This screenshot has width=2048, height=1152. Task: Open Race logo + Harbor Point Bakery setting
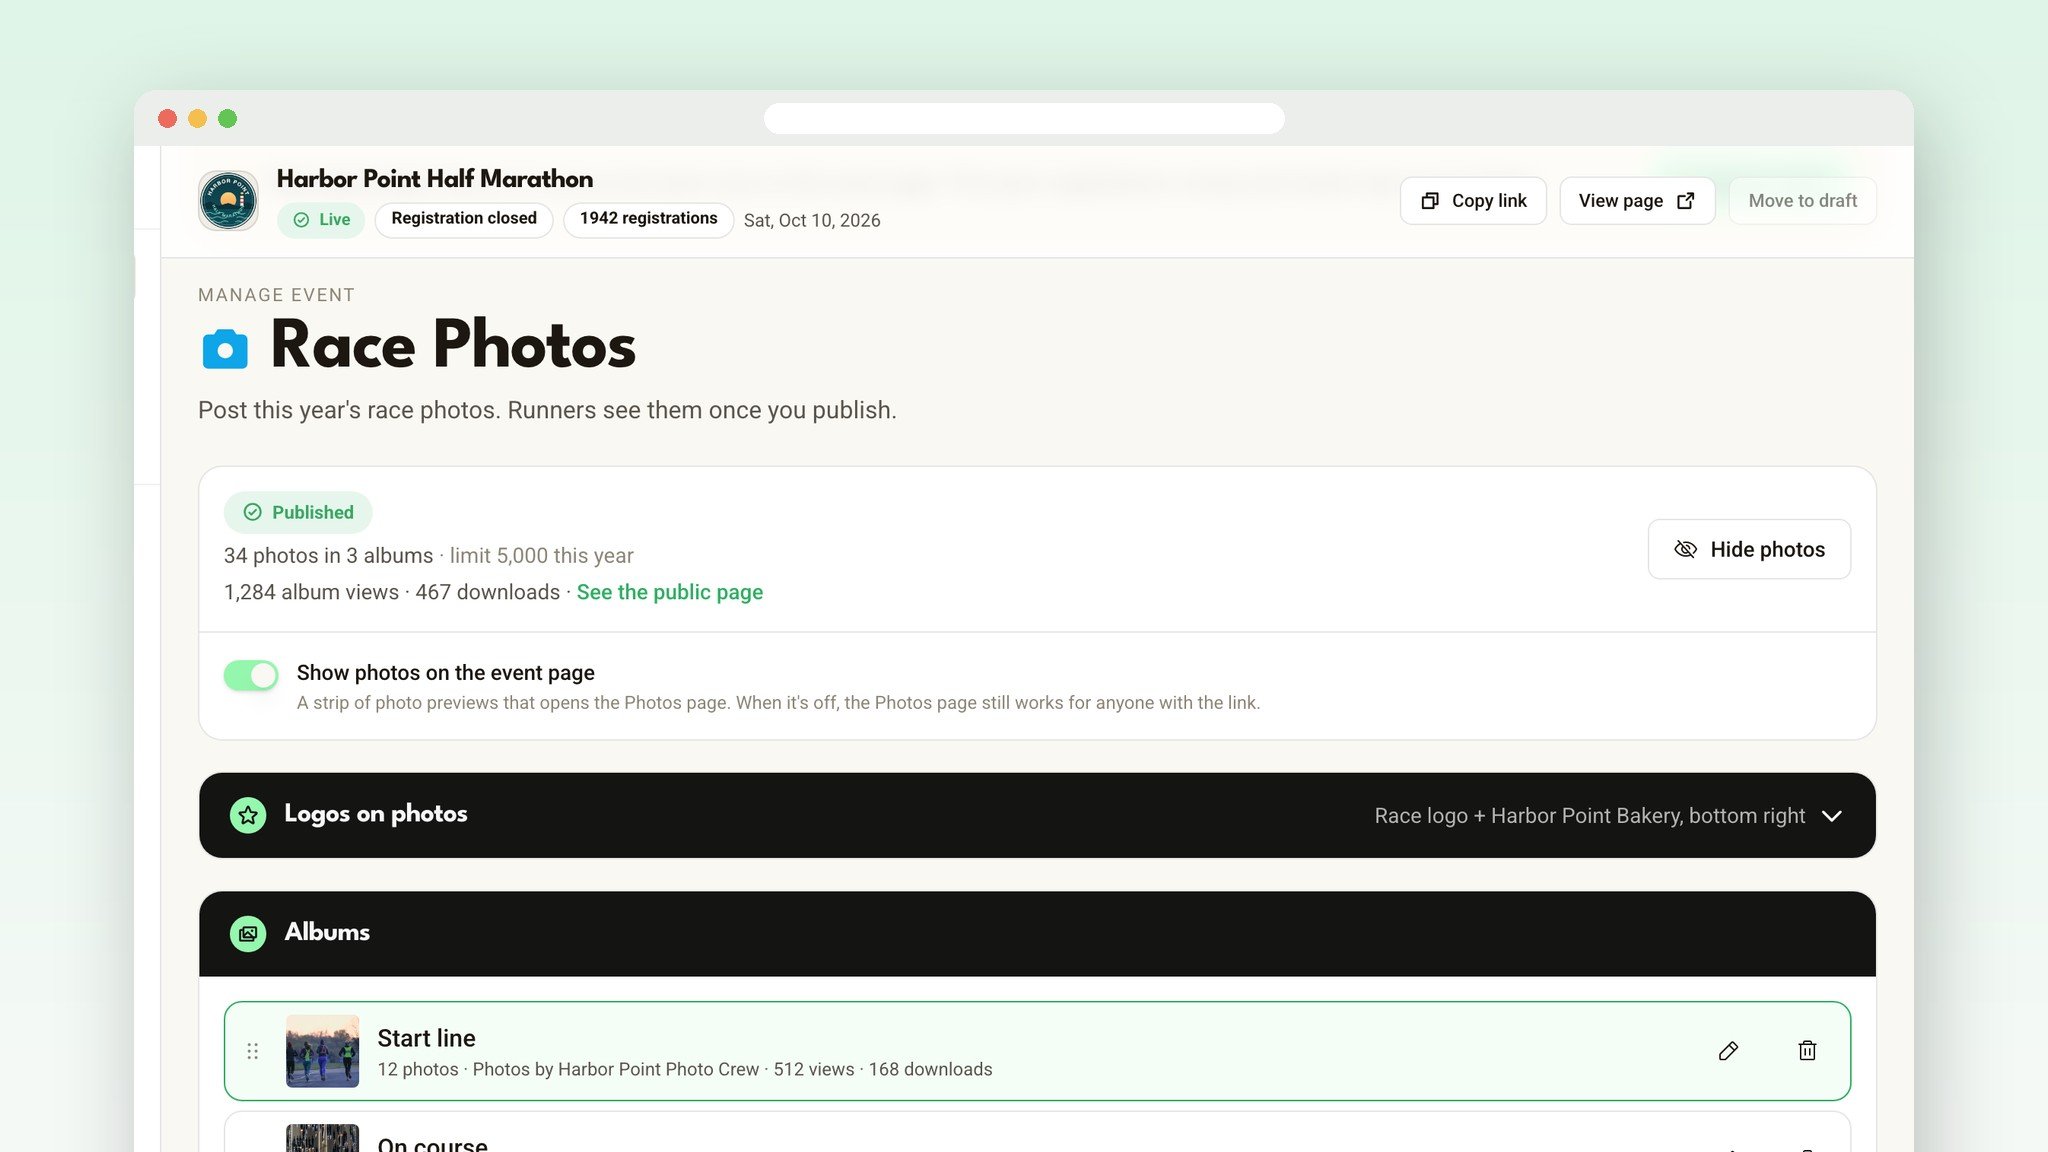click(1589, 816)
